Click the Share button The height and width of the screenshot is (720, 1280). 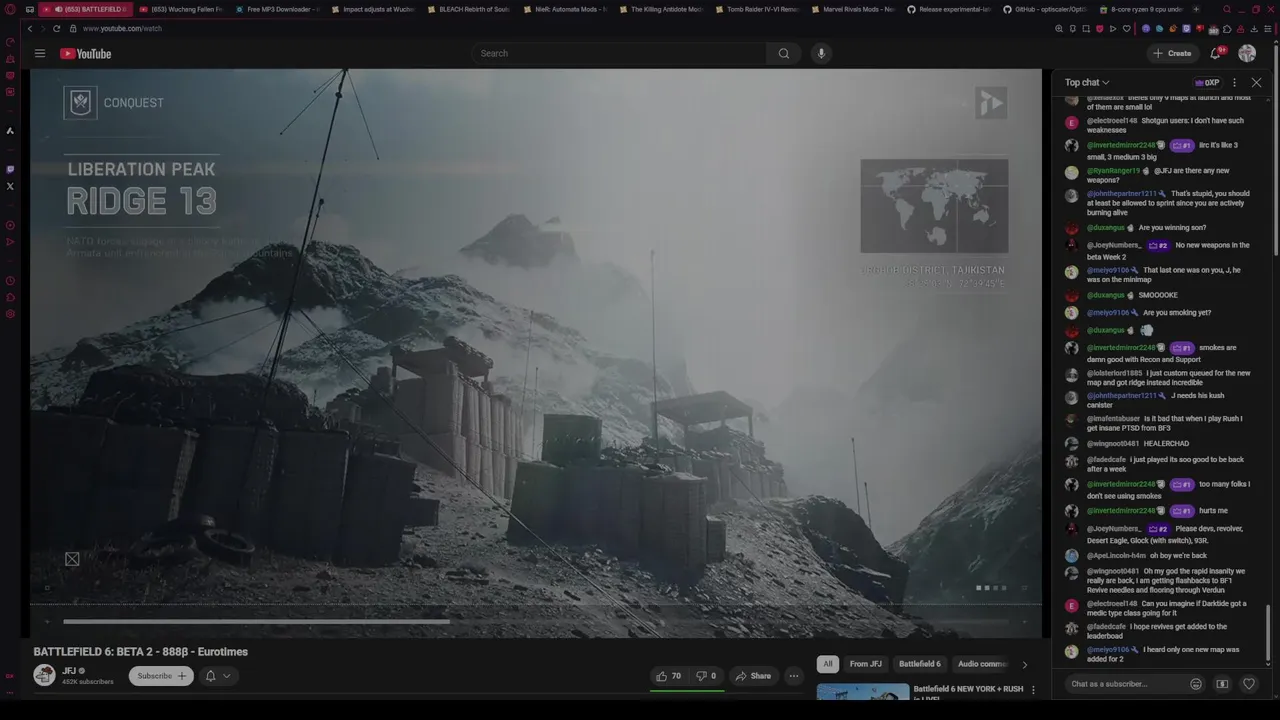(x=754, y=676)
